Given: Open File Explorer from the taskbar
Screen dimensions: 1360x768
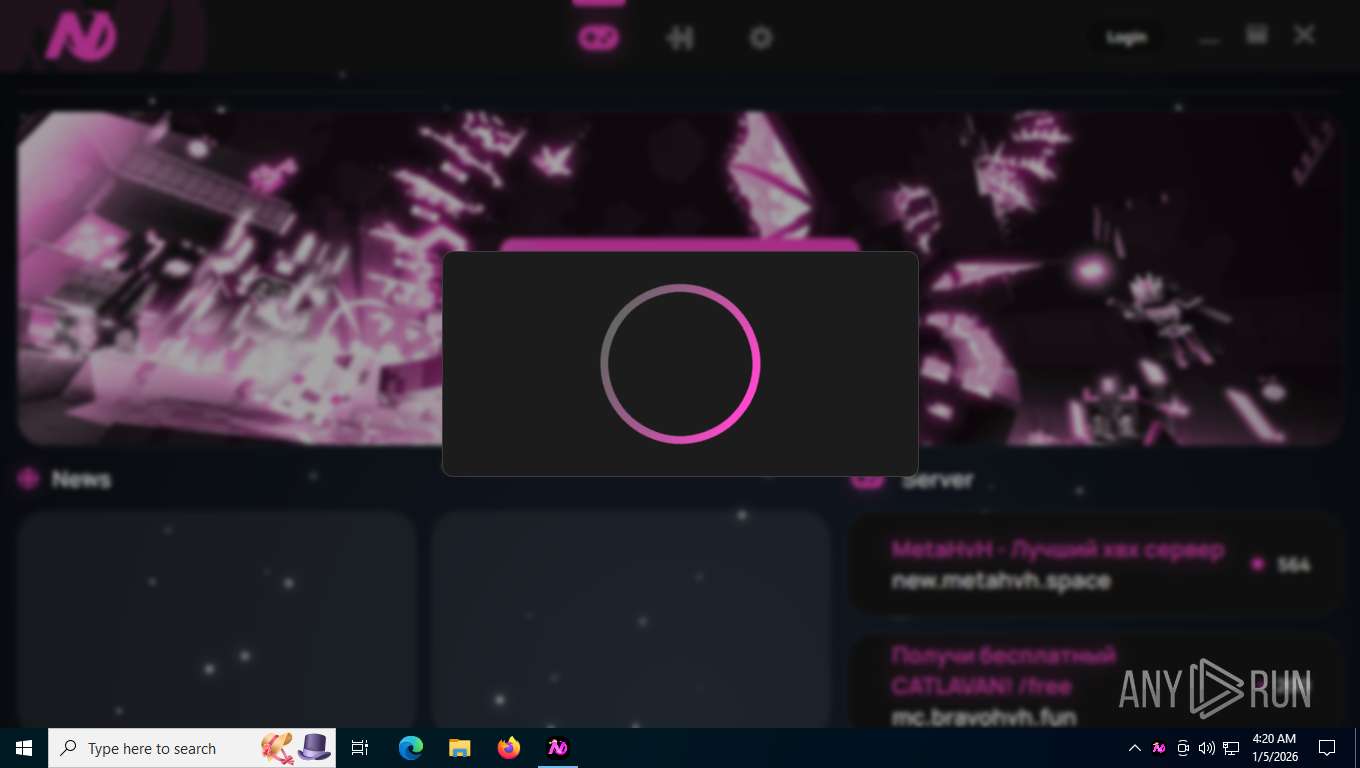Looking at the screenshot, I should pyautogui.click(x=460, y=748).
